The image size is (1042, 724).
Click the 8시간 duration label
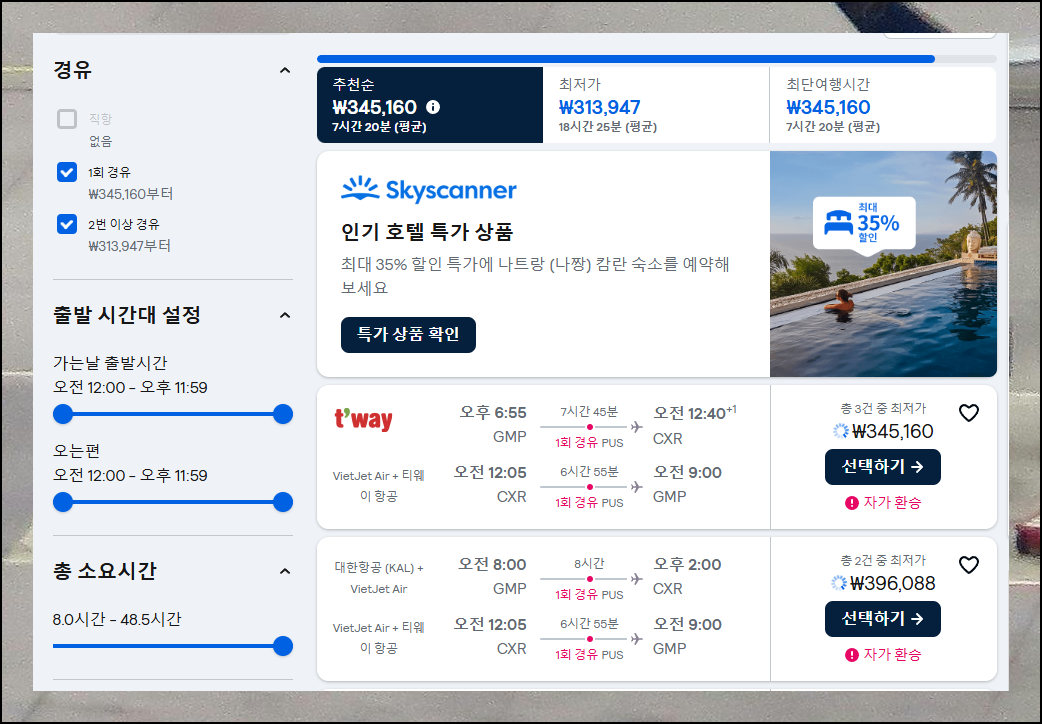[589, 564]
